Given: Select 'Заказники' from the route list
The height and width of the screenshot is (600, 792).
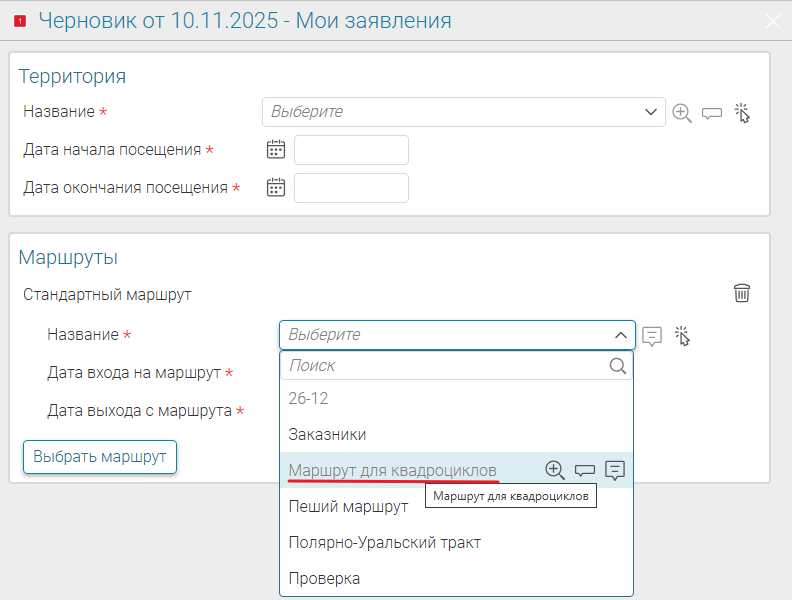Looking at the screenshot, I should click(x=327, y=434).
